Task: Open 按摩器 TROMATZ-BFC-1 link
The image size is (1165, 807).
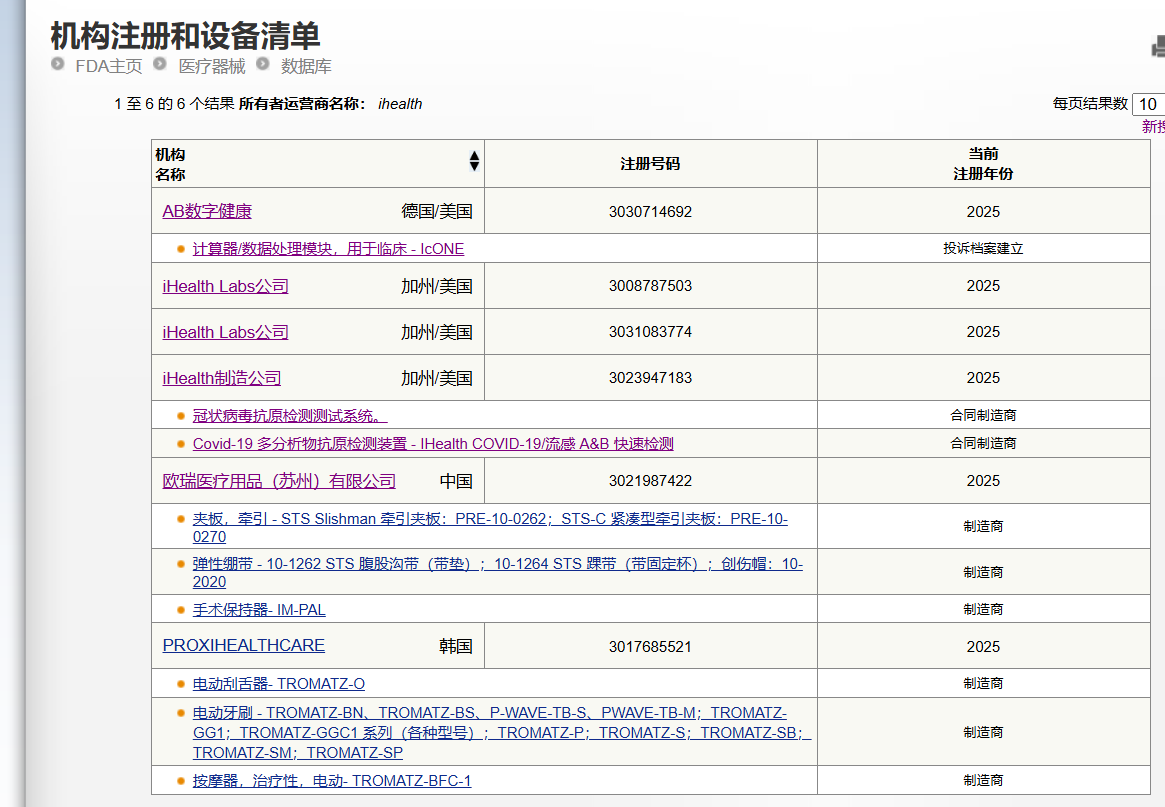Action: (332, 780)
